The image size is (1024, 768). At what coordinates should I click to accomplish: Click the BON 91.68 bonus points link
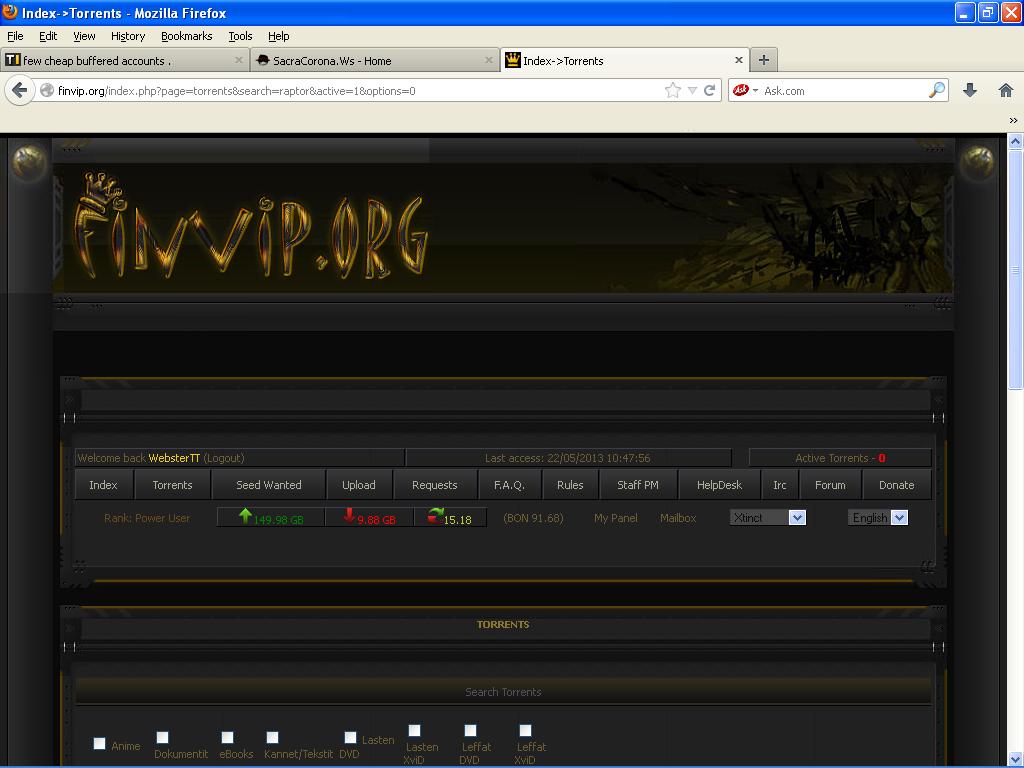[534, 518]
